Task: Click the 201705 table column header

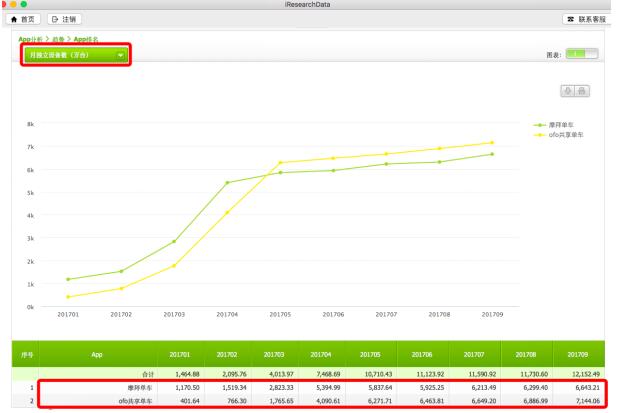Action: click(x=370, y=355)
